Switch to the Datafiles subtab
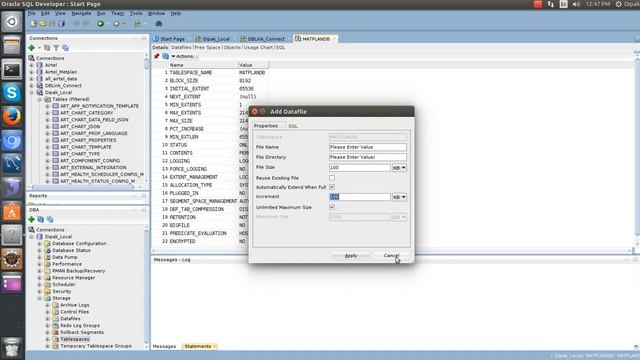 (181, 47)
